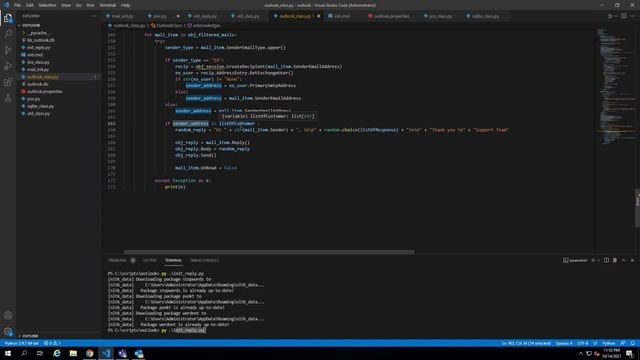Open Outlook from taskbar

point(139,353)
